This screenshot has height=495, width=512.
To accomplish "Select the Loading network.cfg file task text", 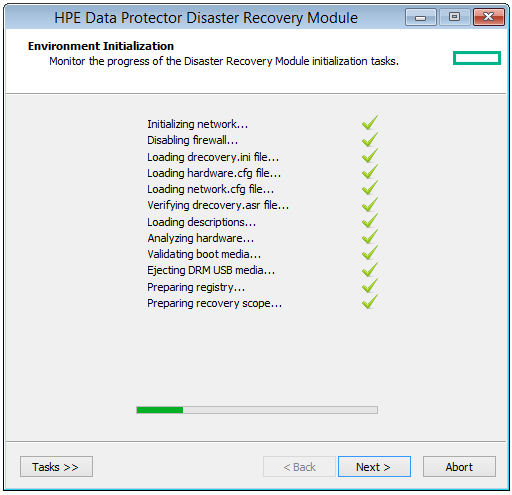I will point(210,189).
